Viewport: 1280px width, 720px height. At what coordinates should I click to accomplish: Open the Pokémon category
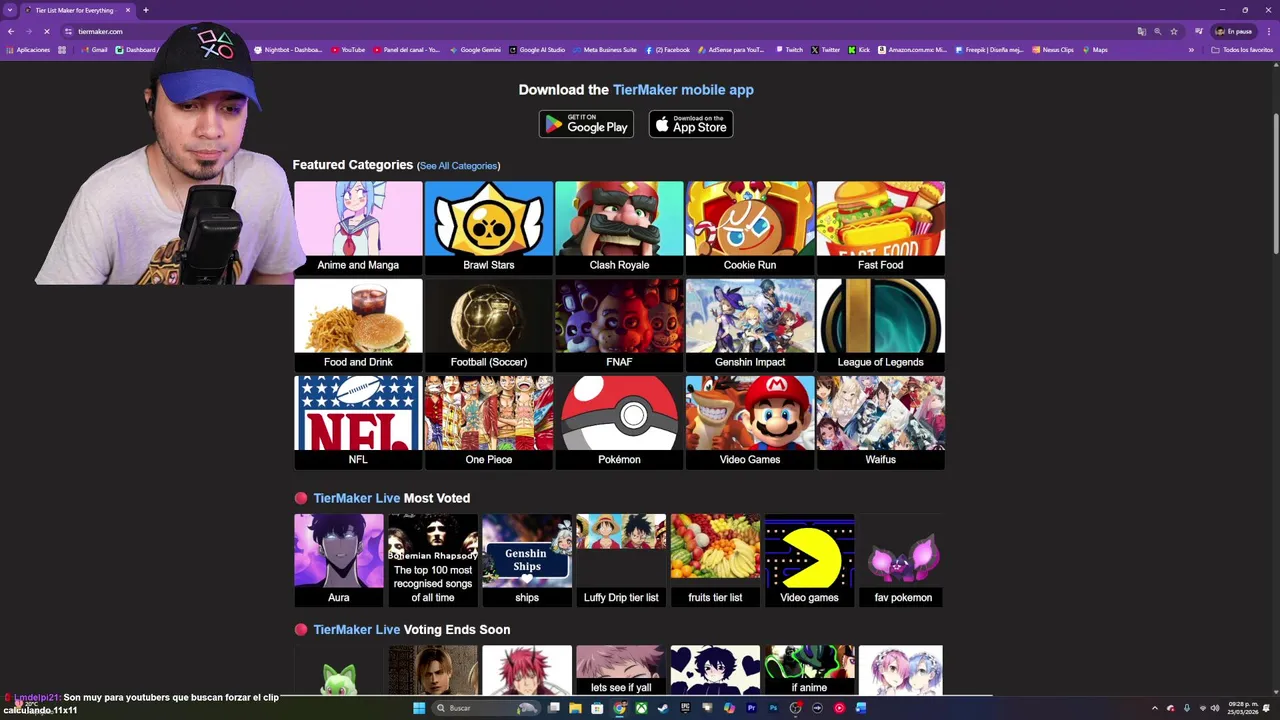coord(619,421)
